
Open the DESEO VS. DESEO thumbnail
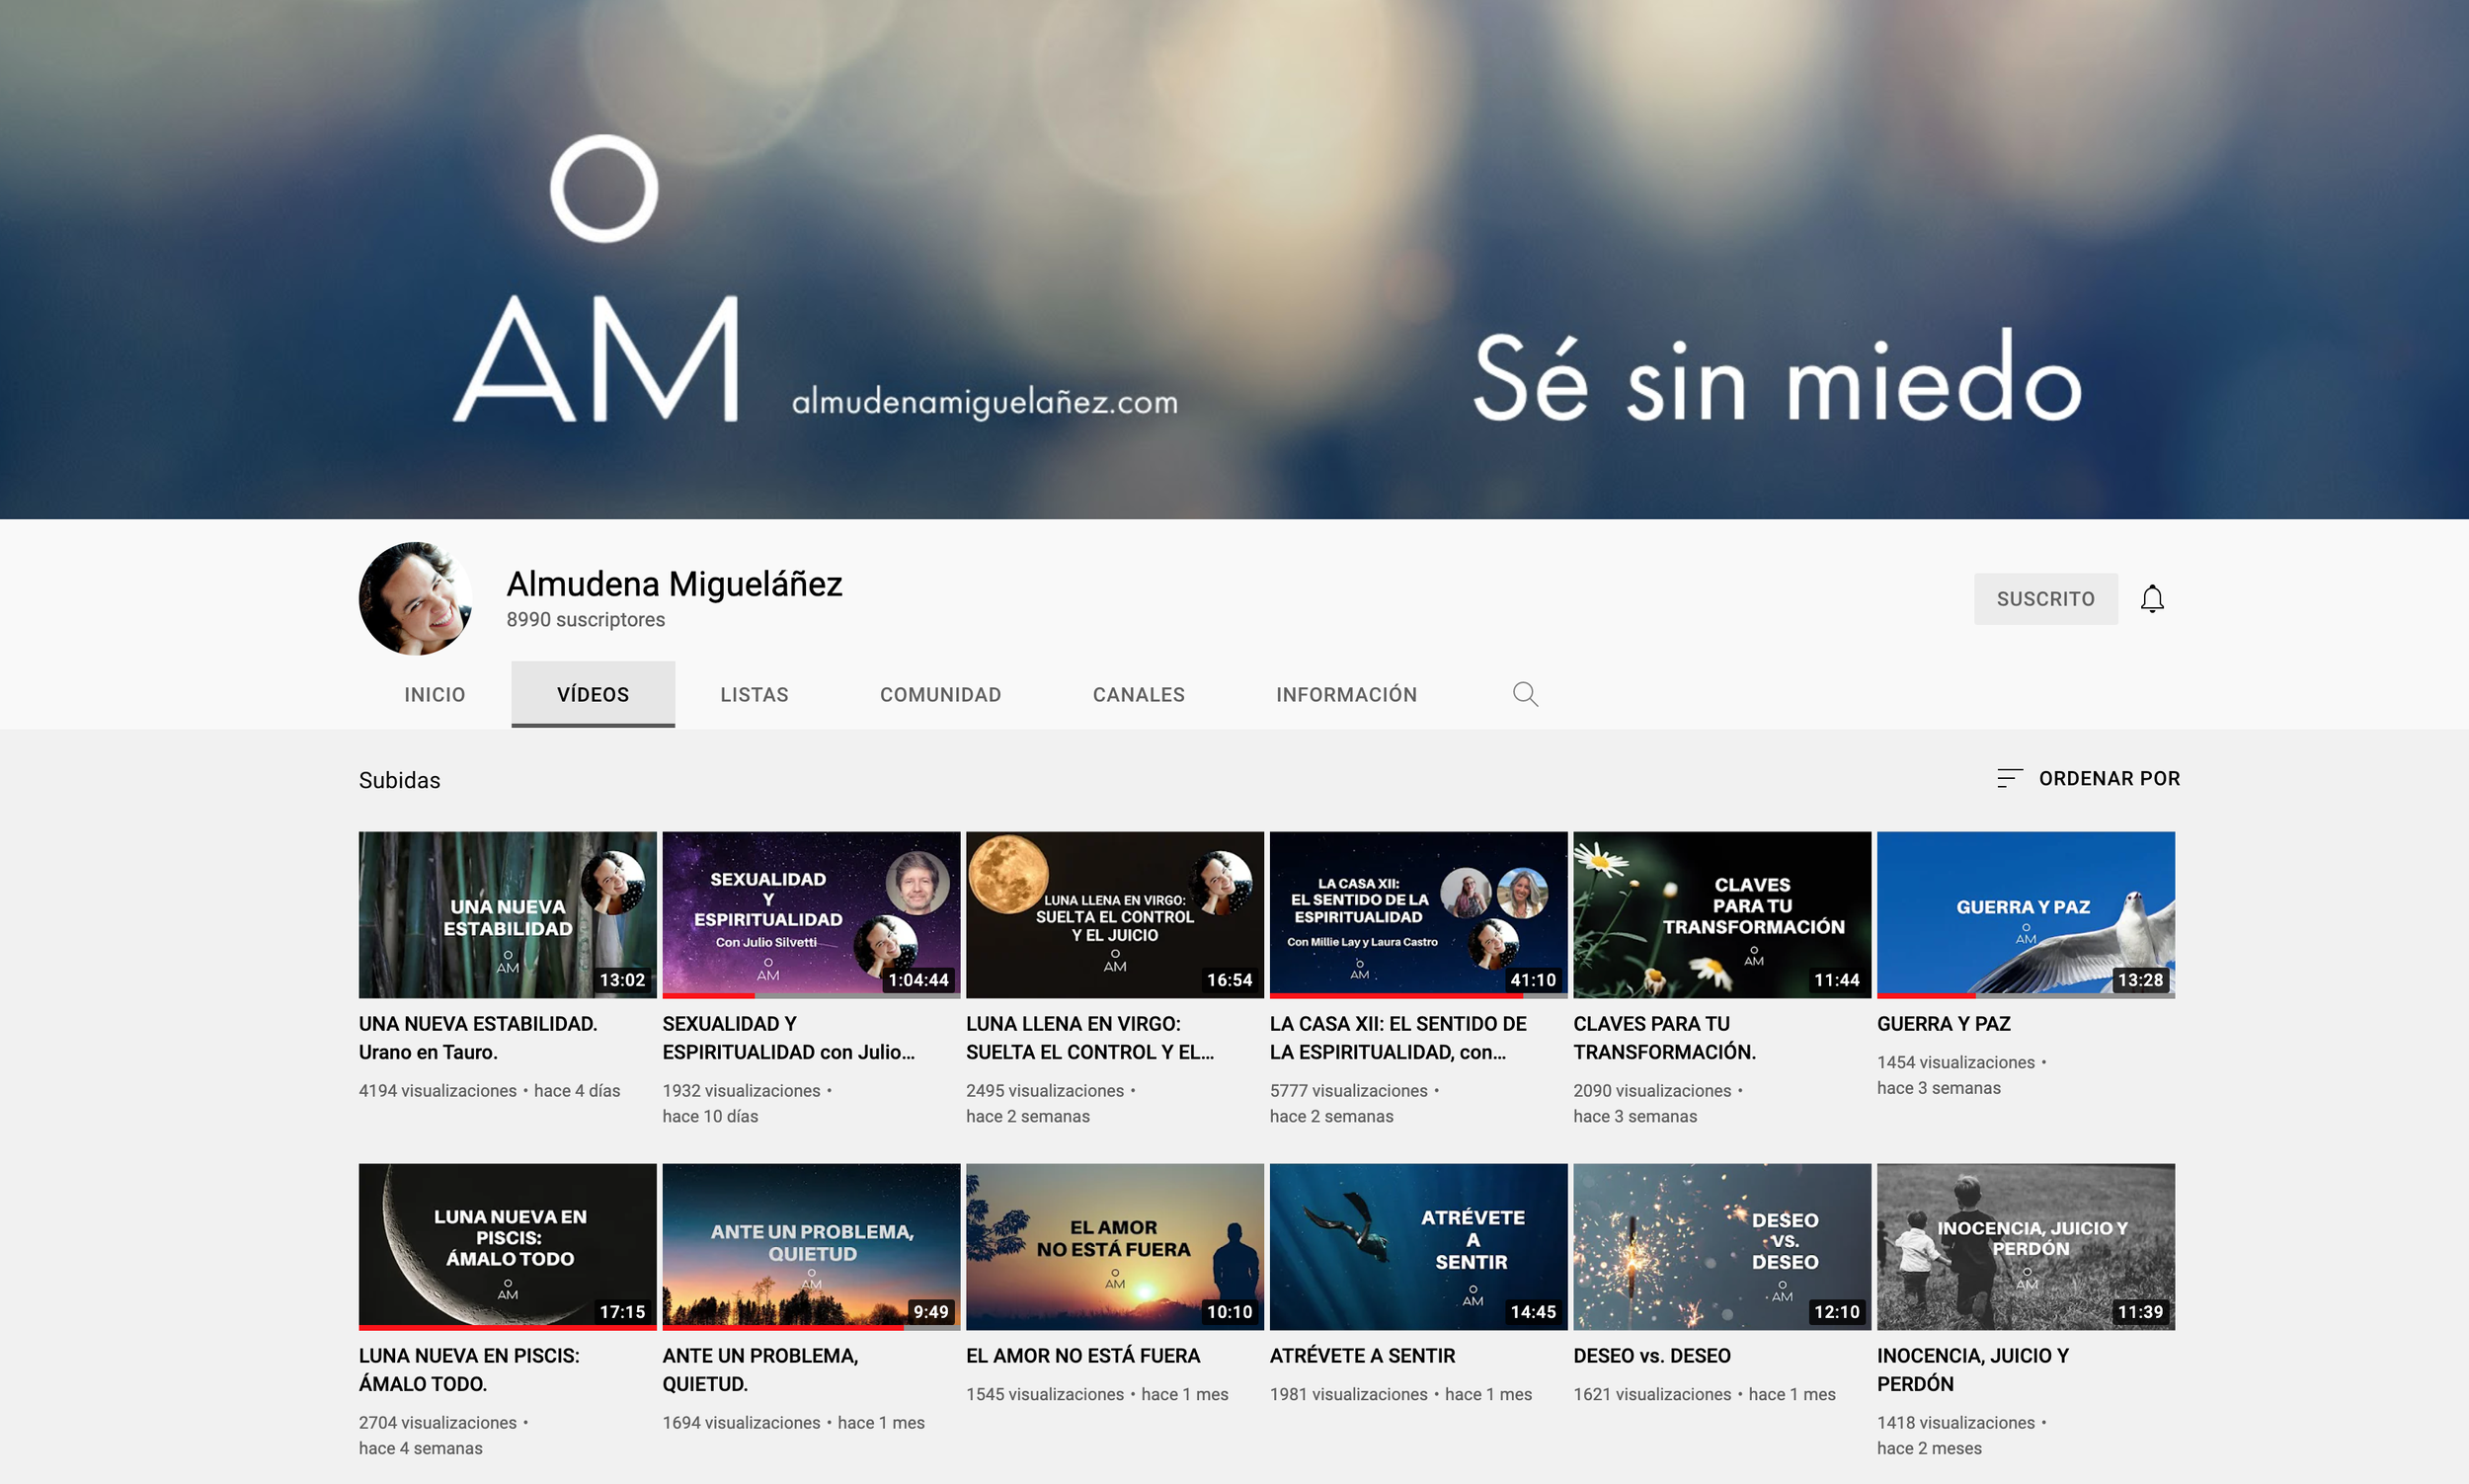tap(1722, 1247)
